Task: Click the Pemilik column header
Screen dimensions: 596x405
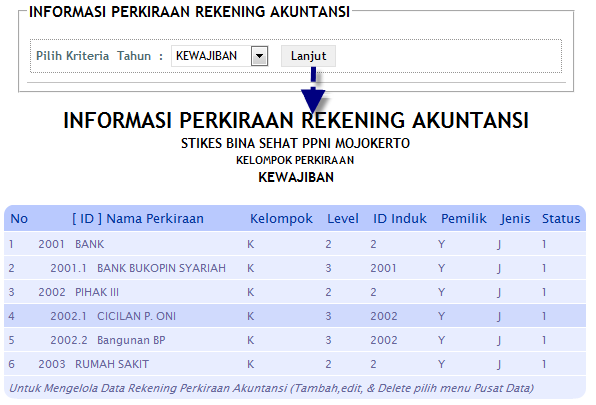Action: [x=464, y=218]
